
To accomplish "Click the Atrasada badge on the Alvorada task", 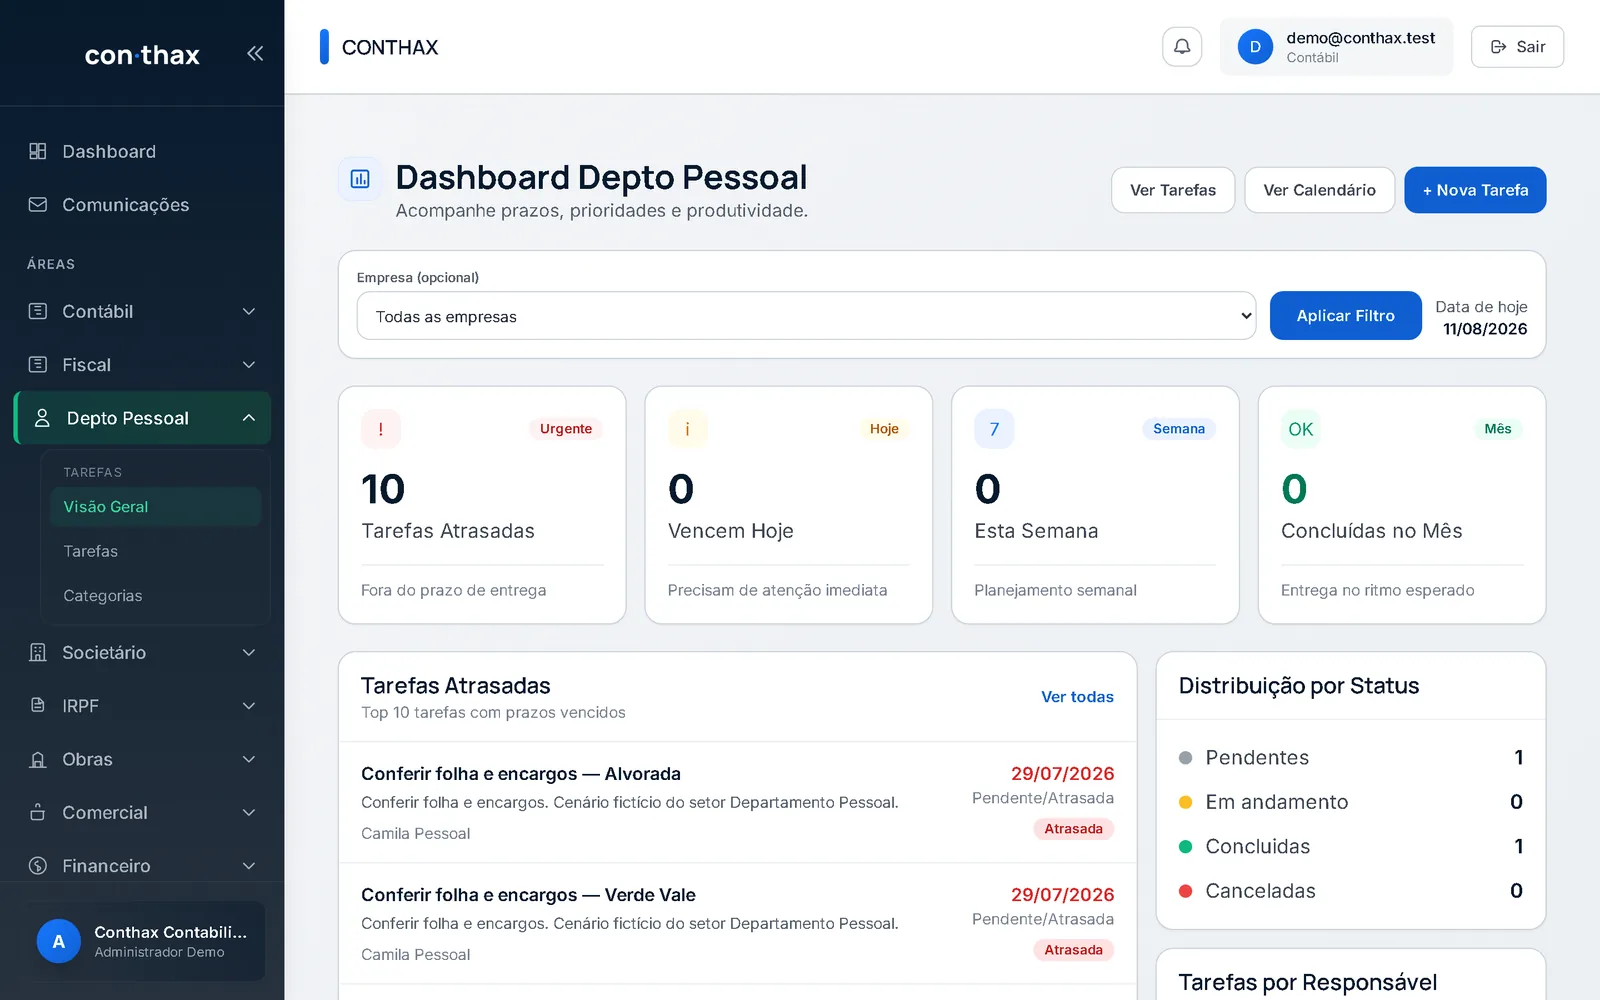I will pyautogui.click(x=1073, y=829).
